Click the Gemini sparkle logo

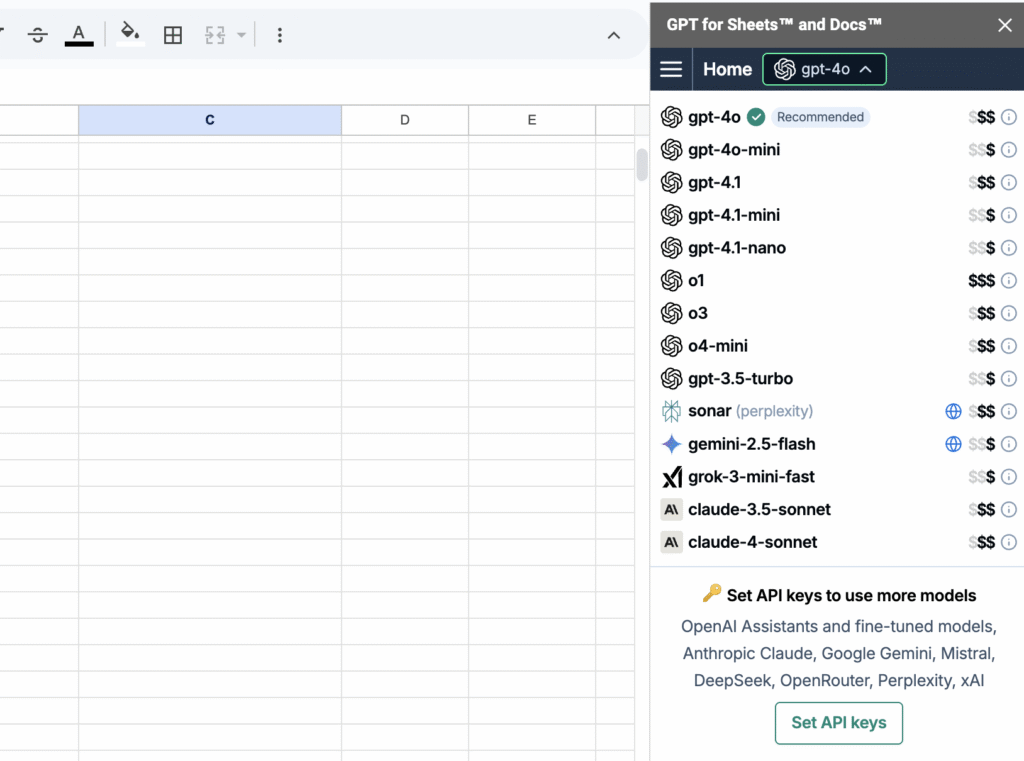click(671, 444)
